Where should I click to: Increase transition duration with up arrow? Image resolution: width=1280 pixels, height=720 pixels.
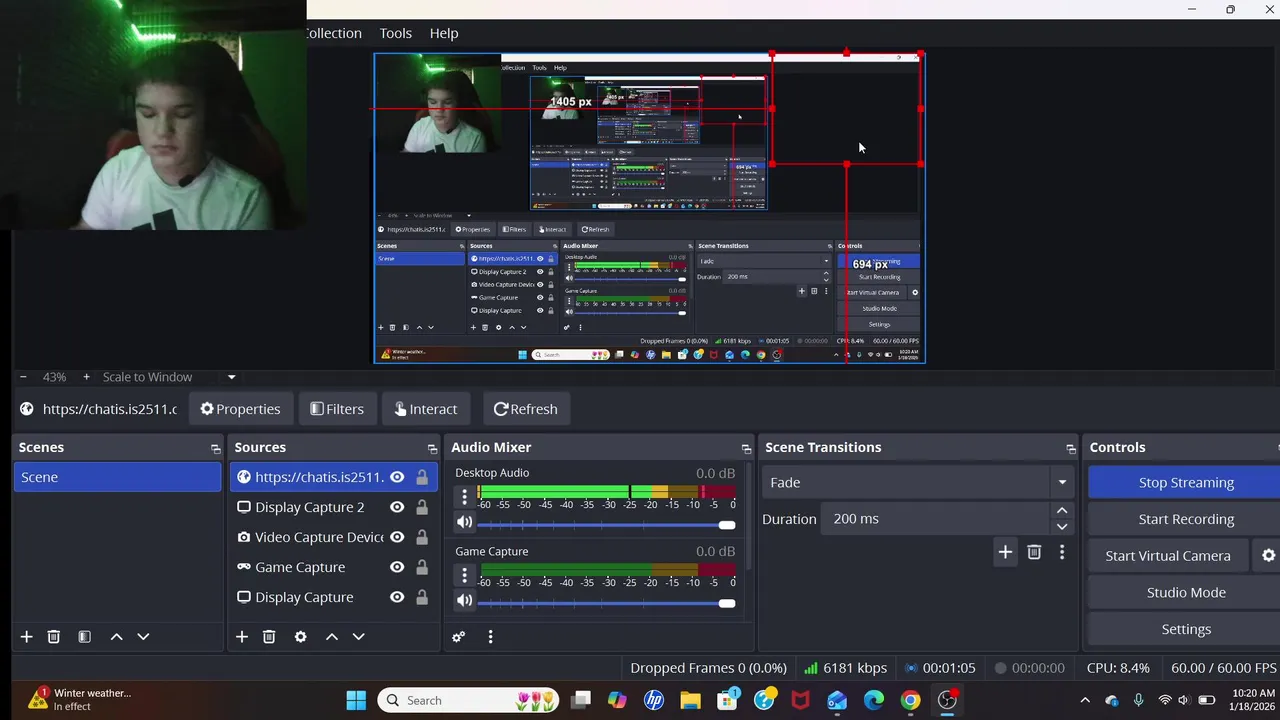click(x=1062, y=511)
